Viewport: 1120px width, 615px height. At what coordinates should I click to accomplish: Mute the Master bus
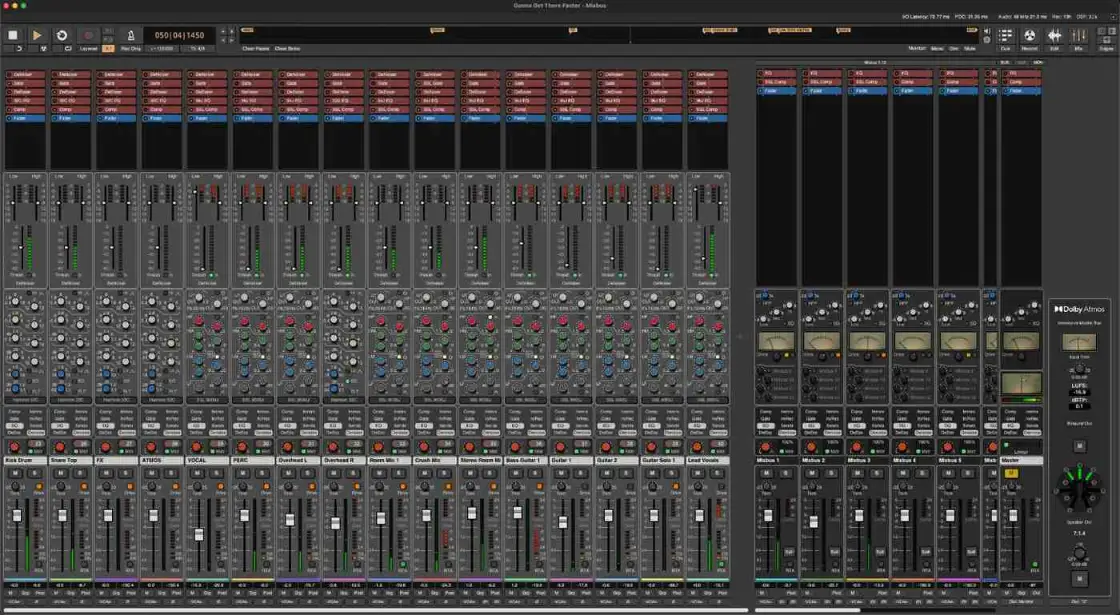pos(1011,473)
